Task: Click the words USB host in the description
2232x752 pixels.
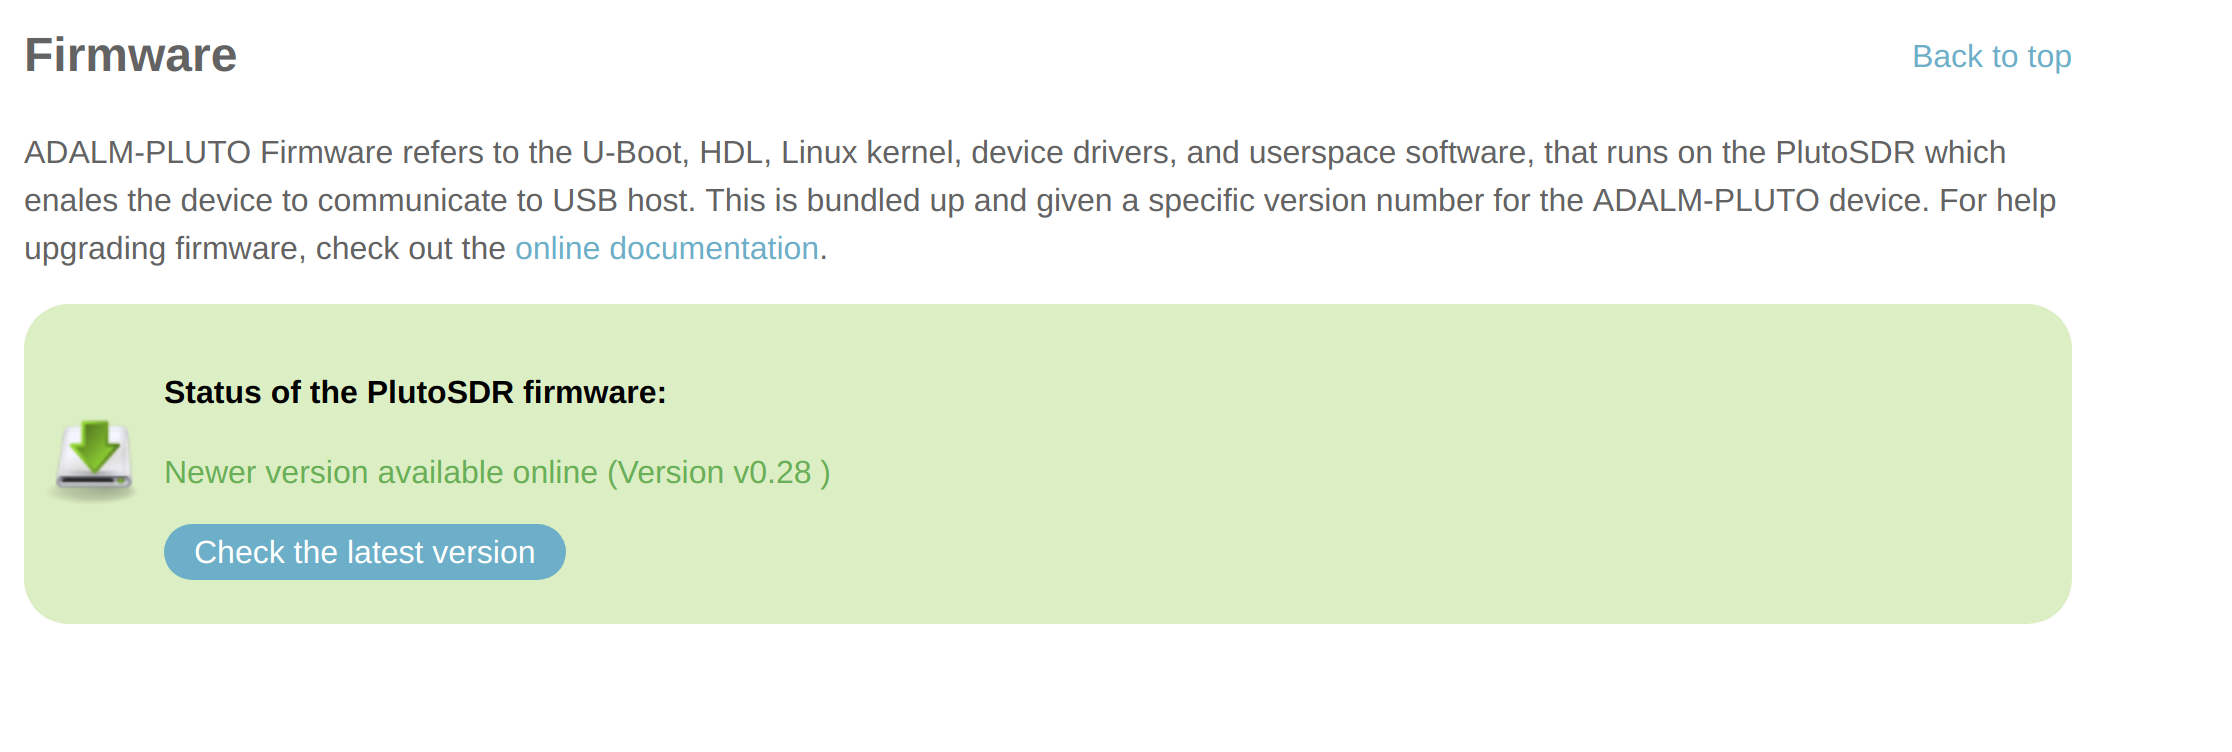Action: (623, 200)
